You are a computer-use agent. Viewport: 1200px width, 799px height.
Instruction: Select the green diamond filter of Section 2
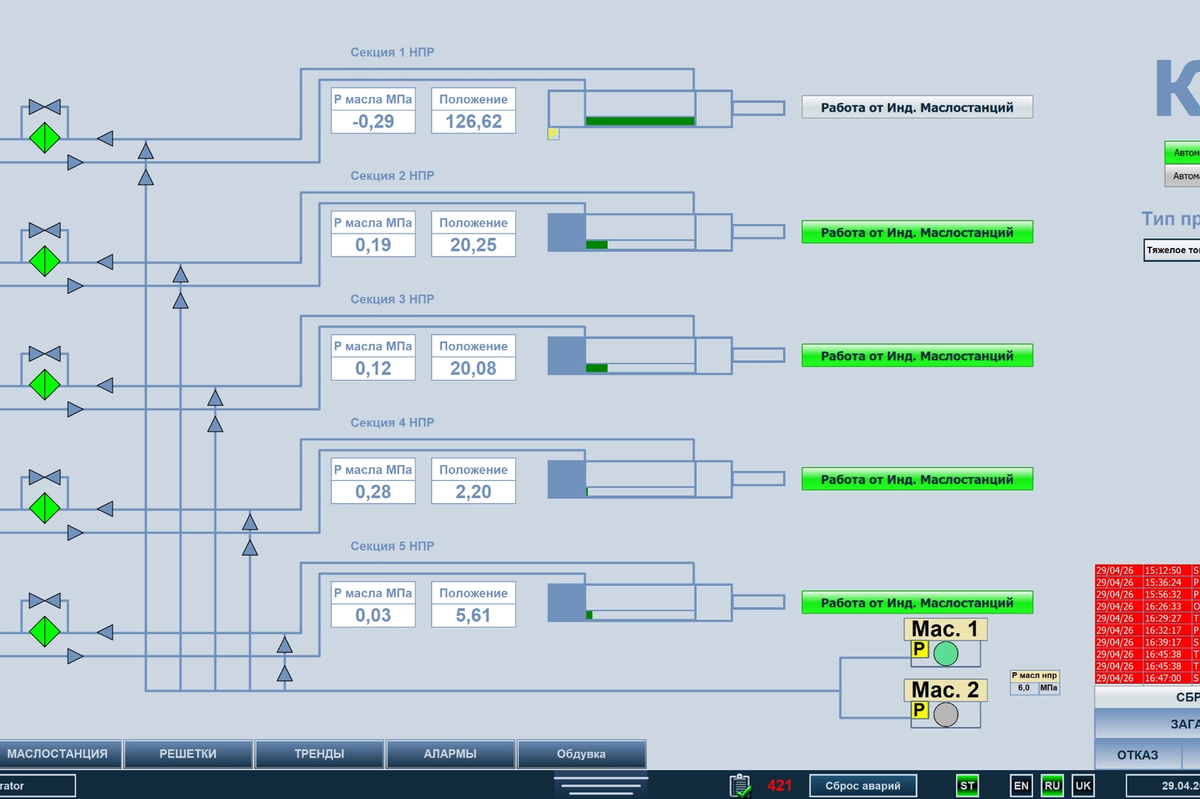[44, 261]
